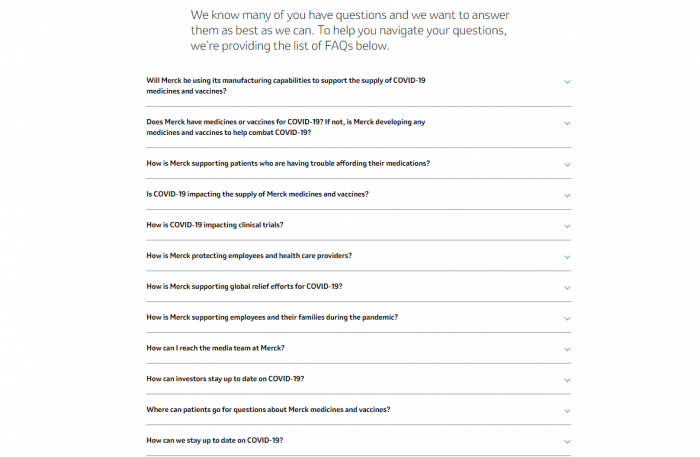Expand chevron for global relief efforts question
This screenshot has height=457, width=700.
coord(567,288)
